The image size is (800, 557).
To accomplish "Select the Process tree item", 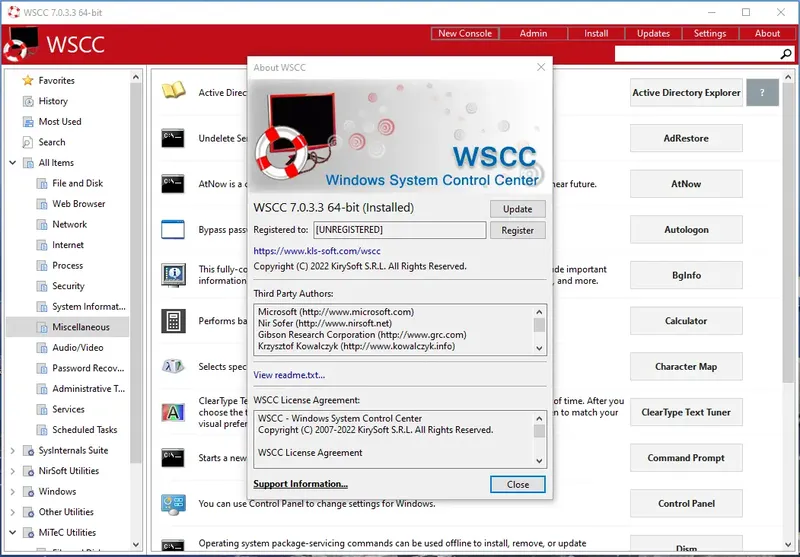I will (x=67, y=266).
